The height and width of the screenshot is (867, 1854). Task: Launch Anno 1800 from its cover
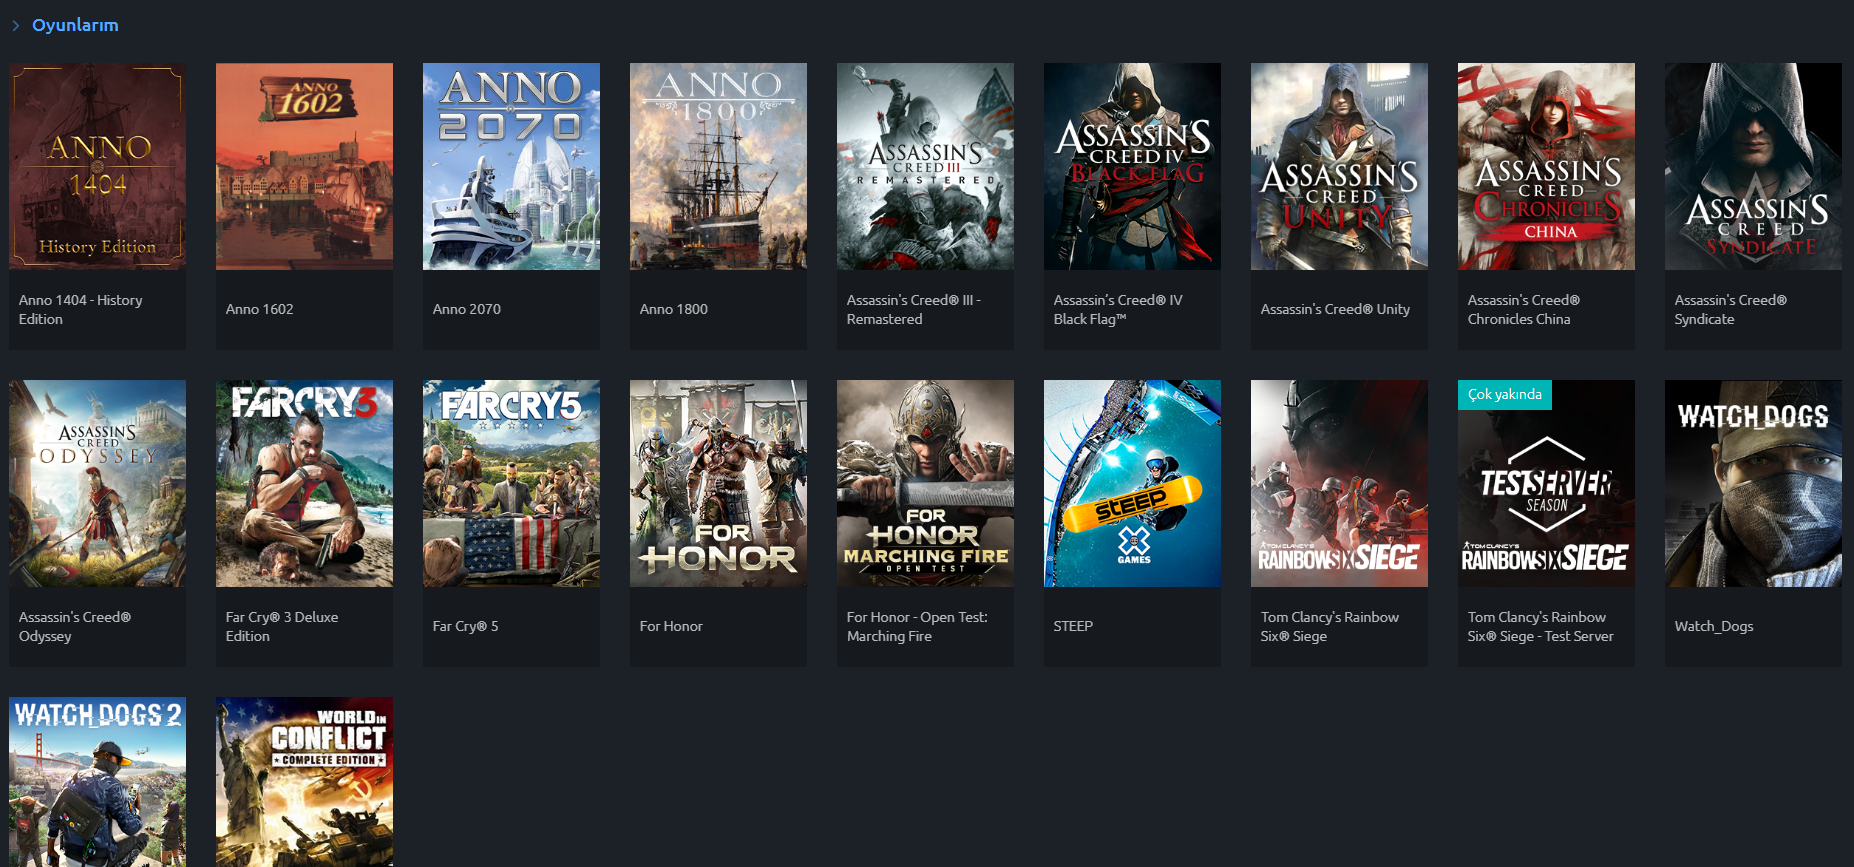[x=718, y=166]
